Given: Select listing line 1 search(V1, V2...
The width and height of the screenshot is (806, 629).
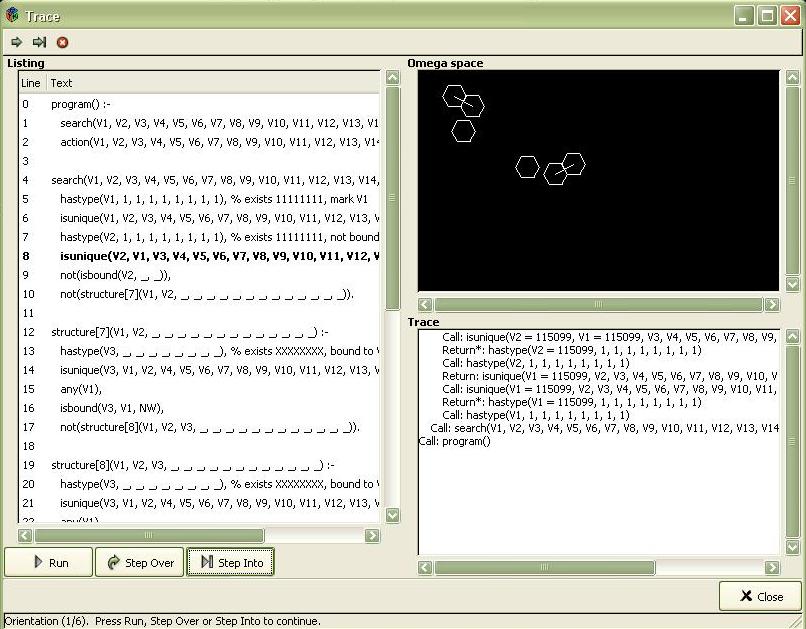Looking at the screenshot, I should (x=199, y=123).
